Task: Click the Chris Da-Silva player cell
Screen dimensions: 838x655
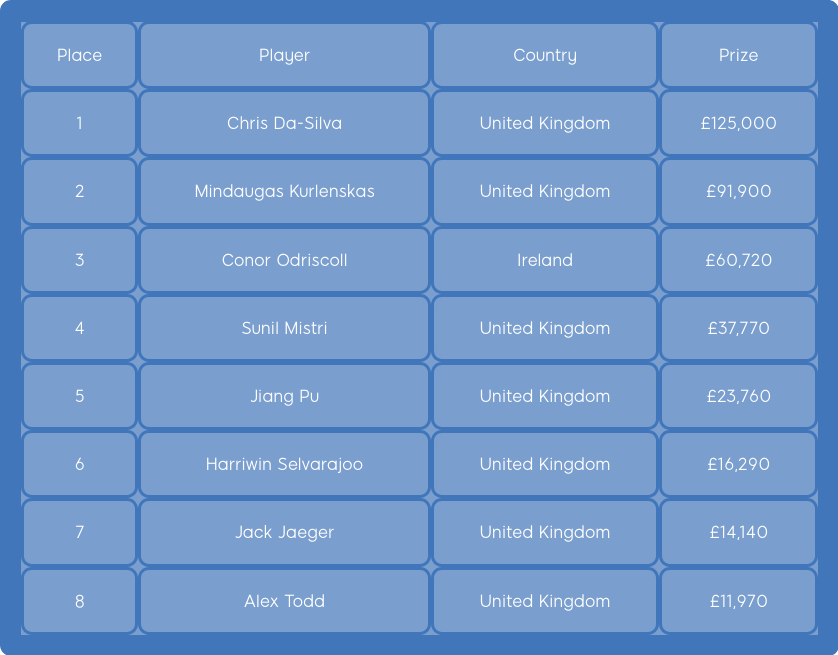Action: click(x=284, y=123)
